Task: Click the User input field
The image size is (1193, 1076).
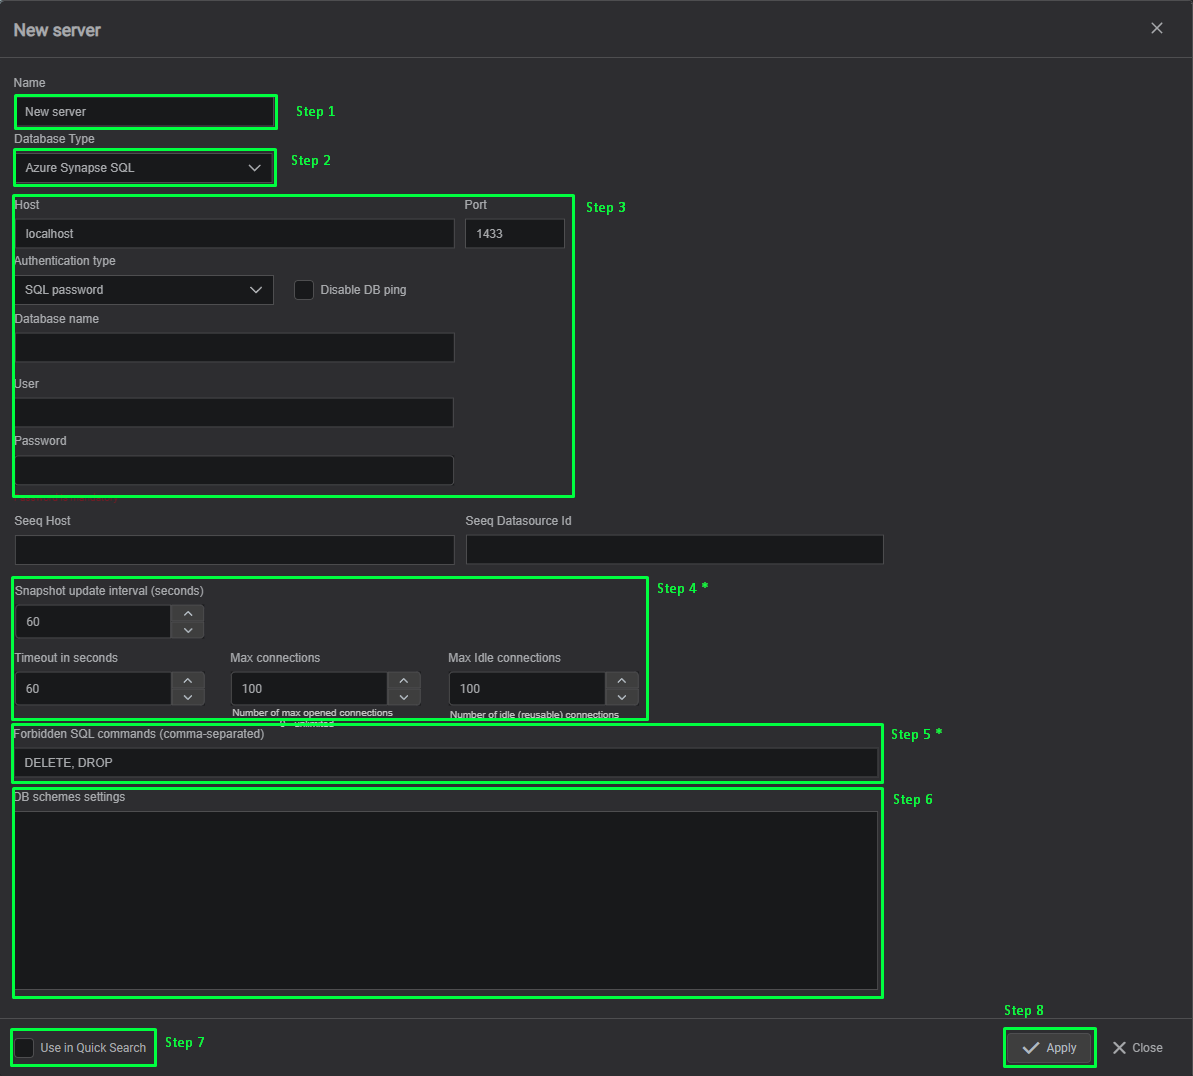Action: point(234,412)
